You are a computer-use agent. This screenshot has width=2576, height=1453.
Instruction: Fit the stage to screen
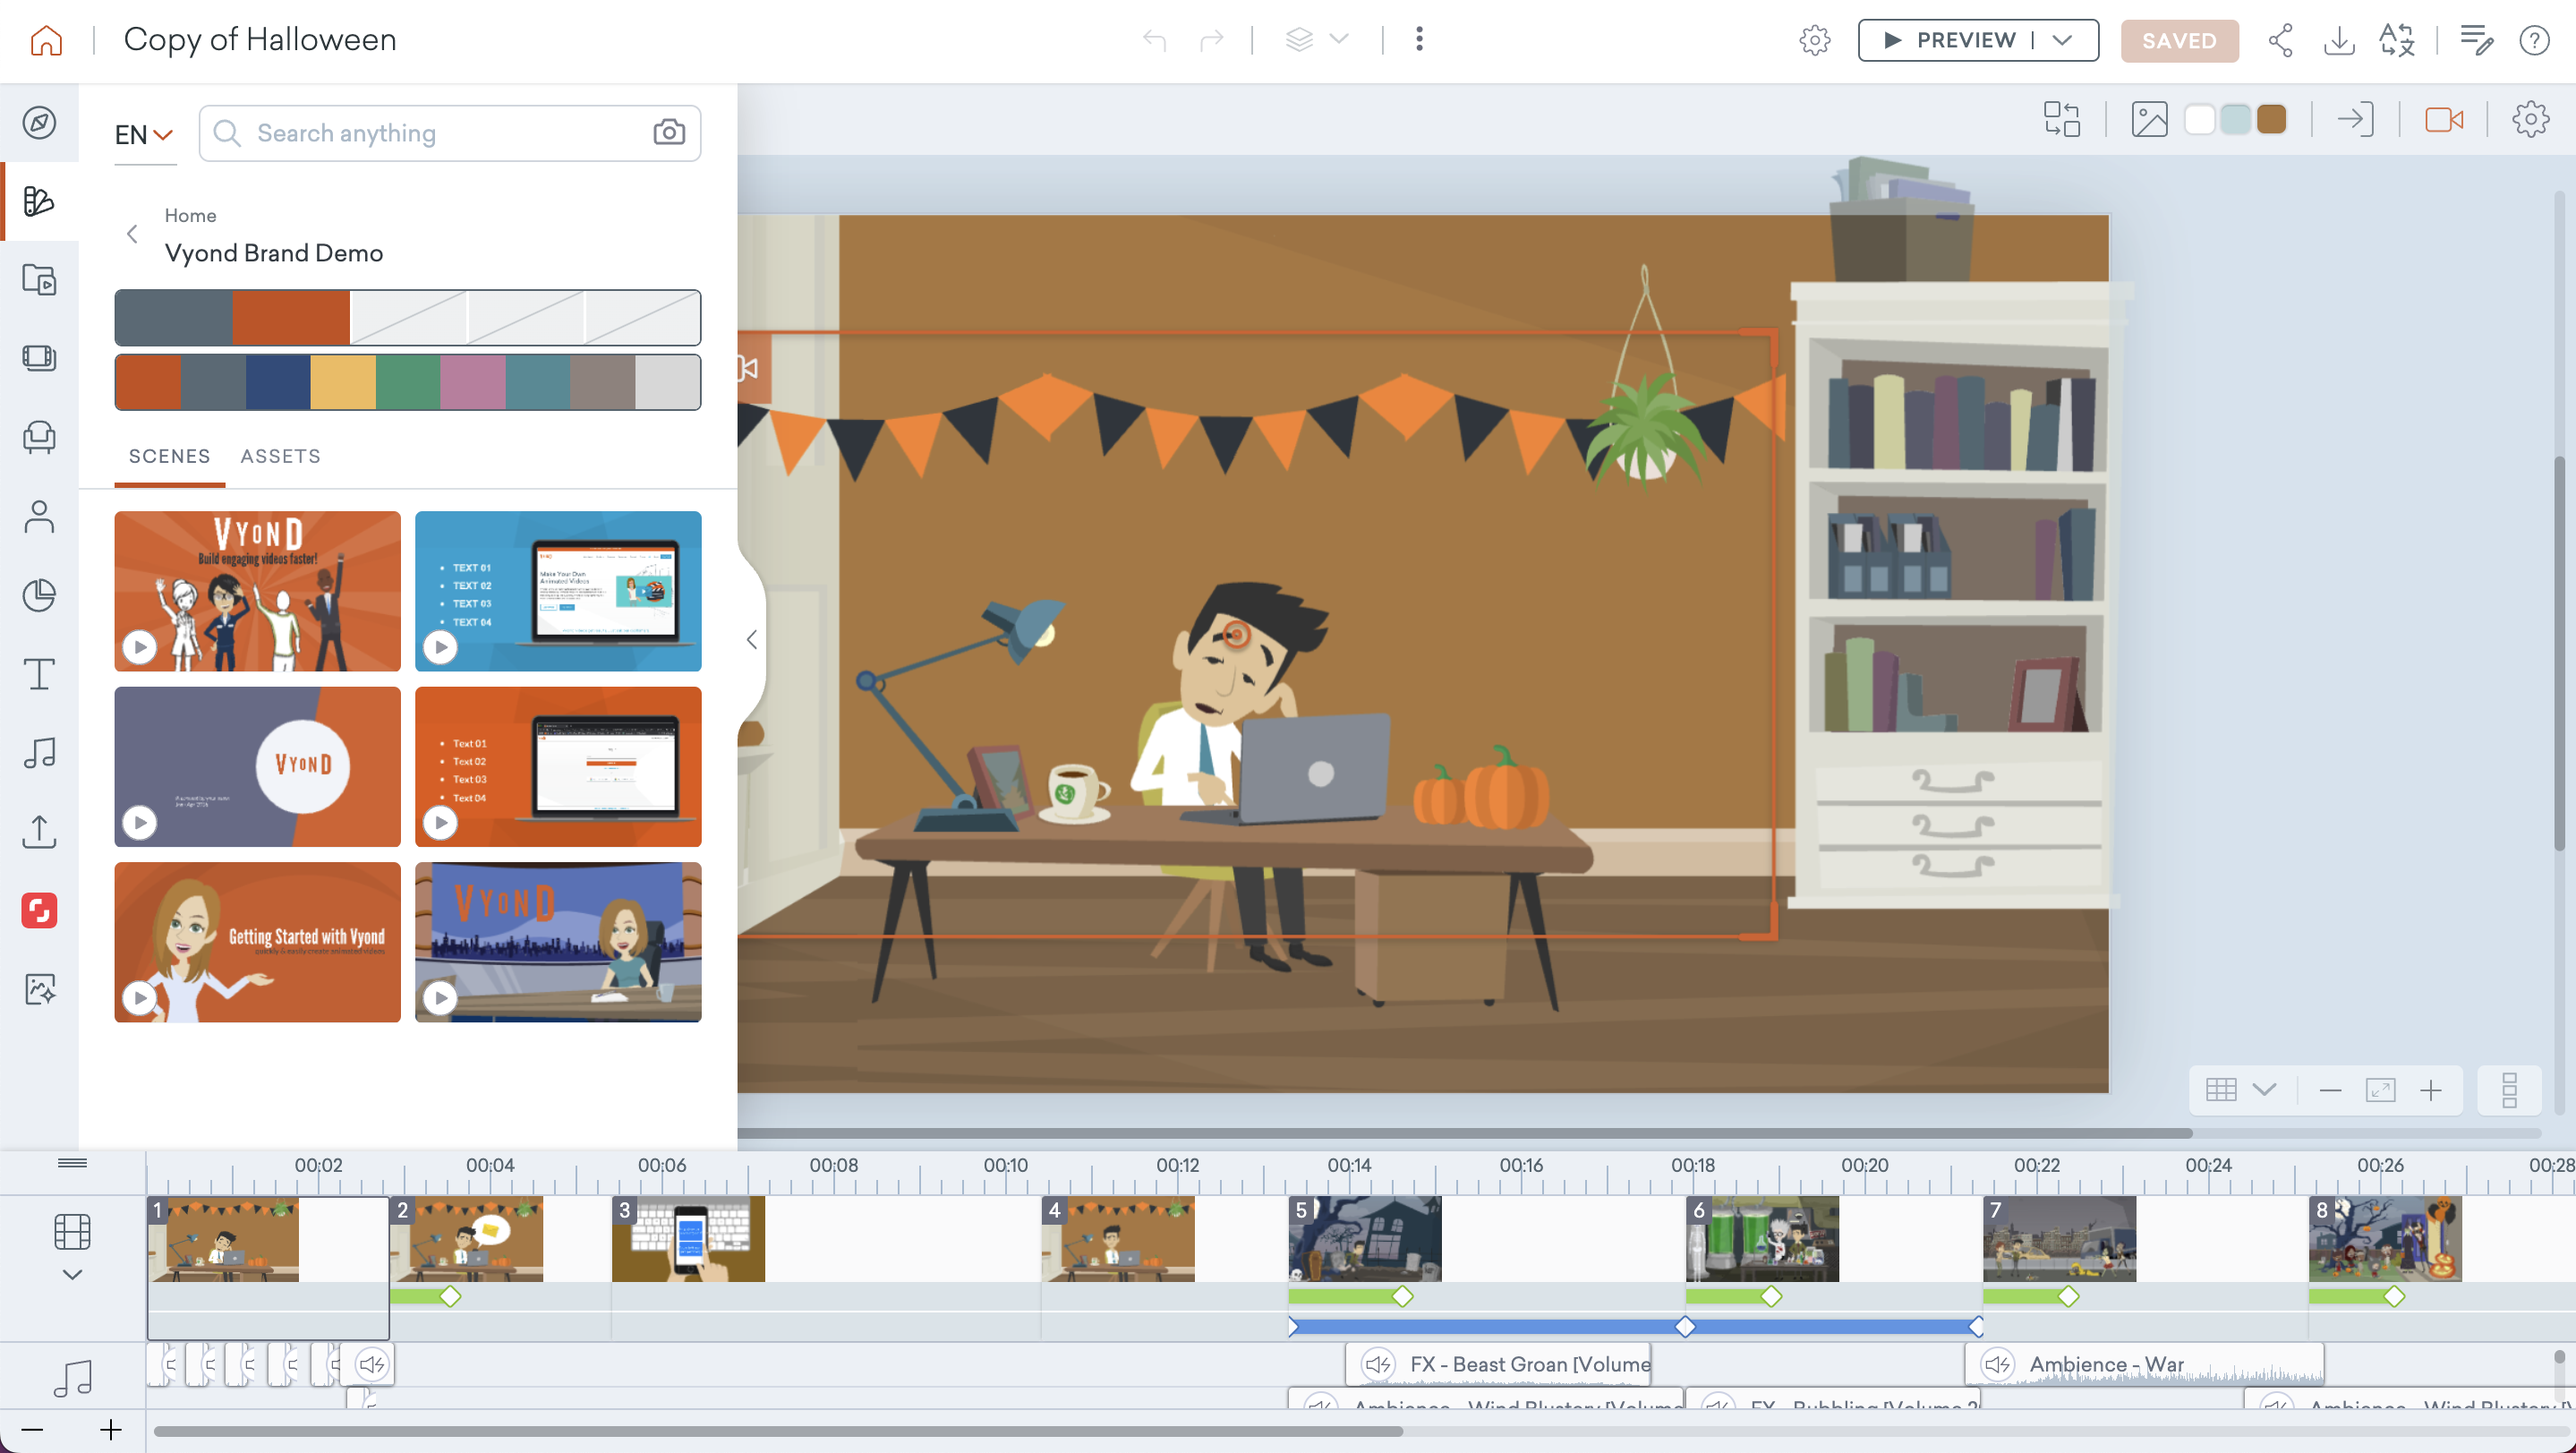(2380, 1090)
